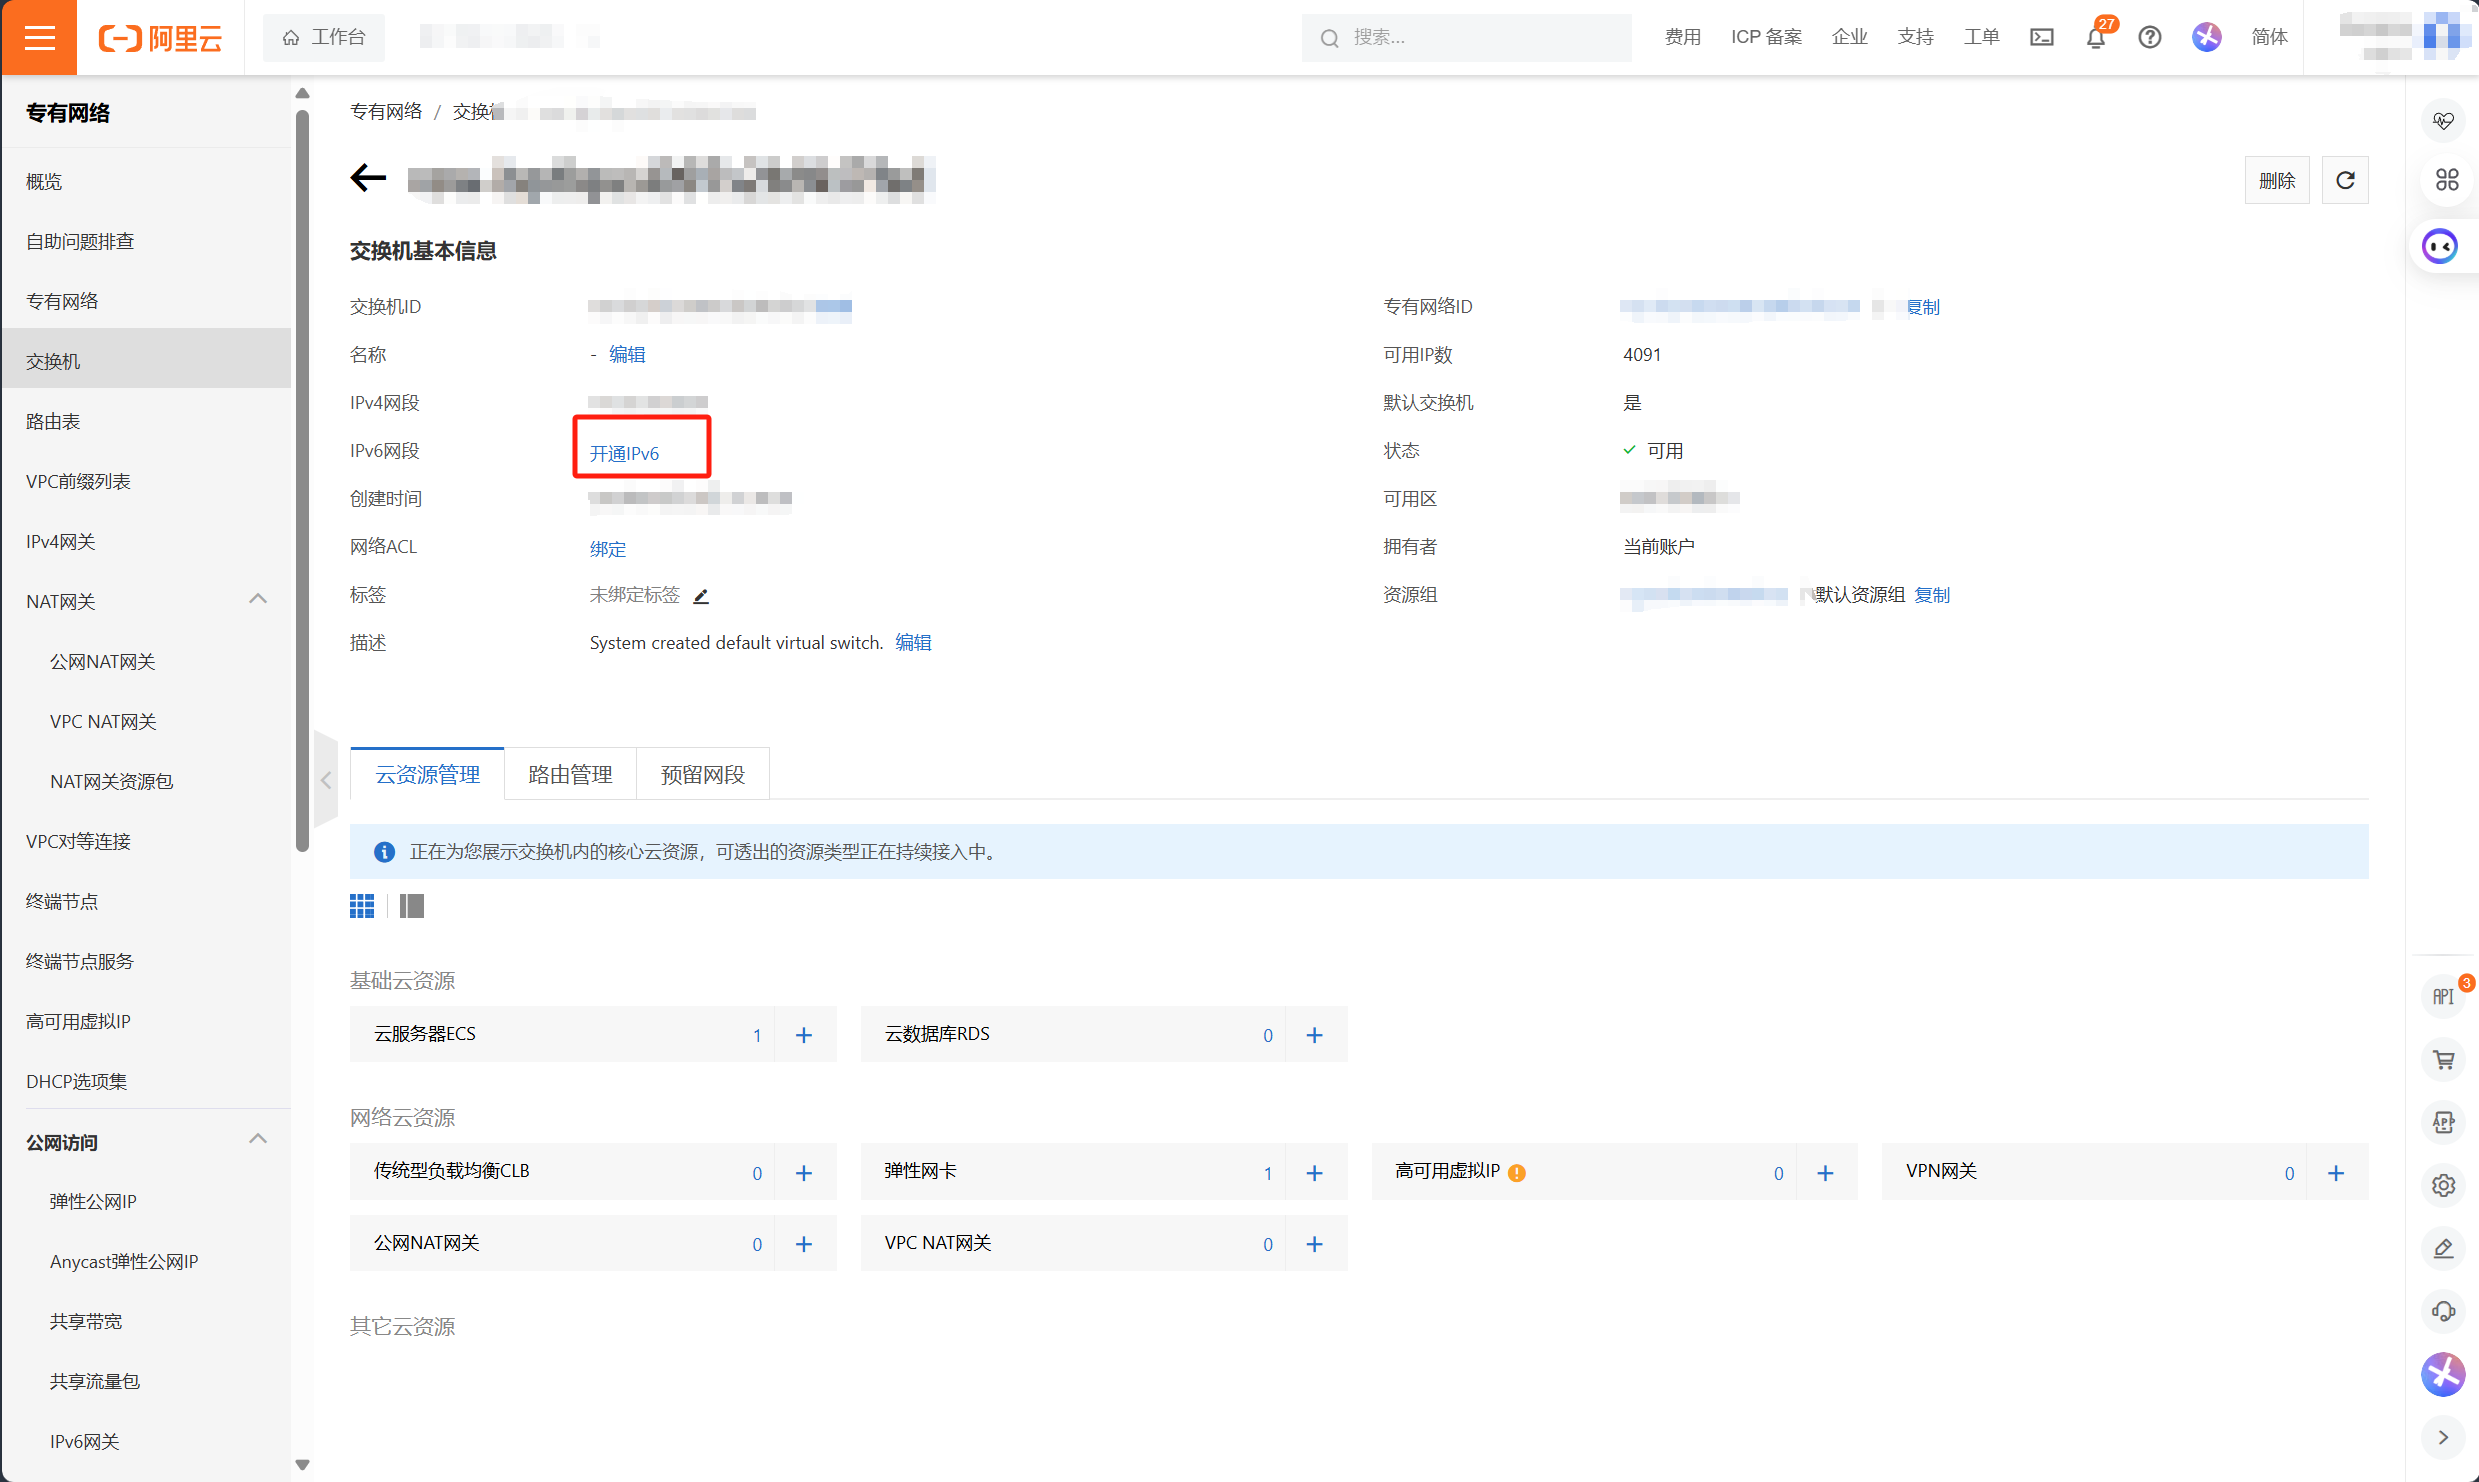Switch to grid card view
Screen dimensions: 2479x1482
pyautogui.click(x=362, y=906)
